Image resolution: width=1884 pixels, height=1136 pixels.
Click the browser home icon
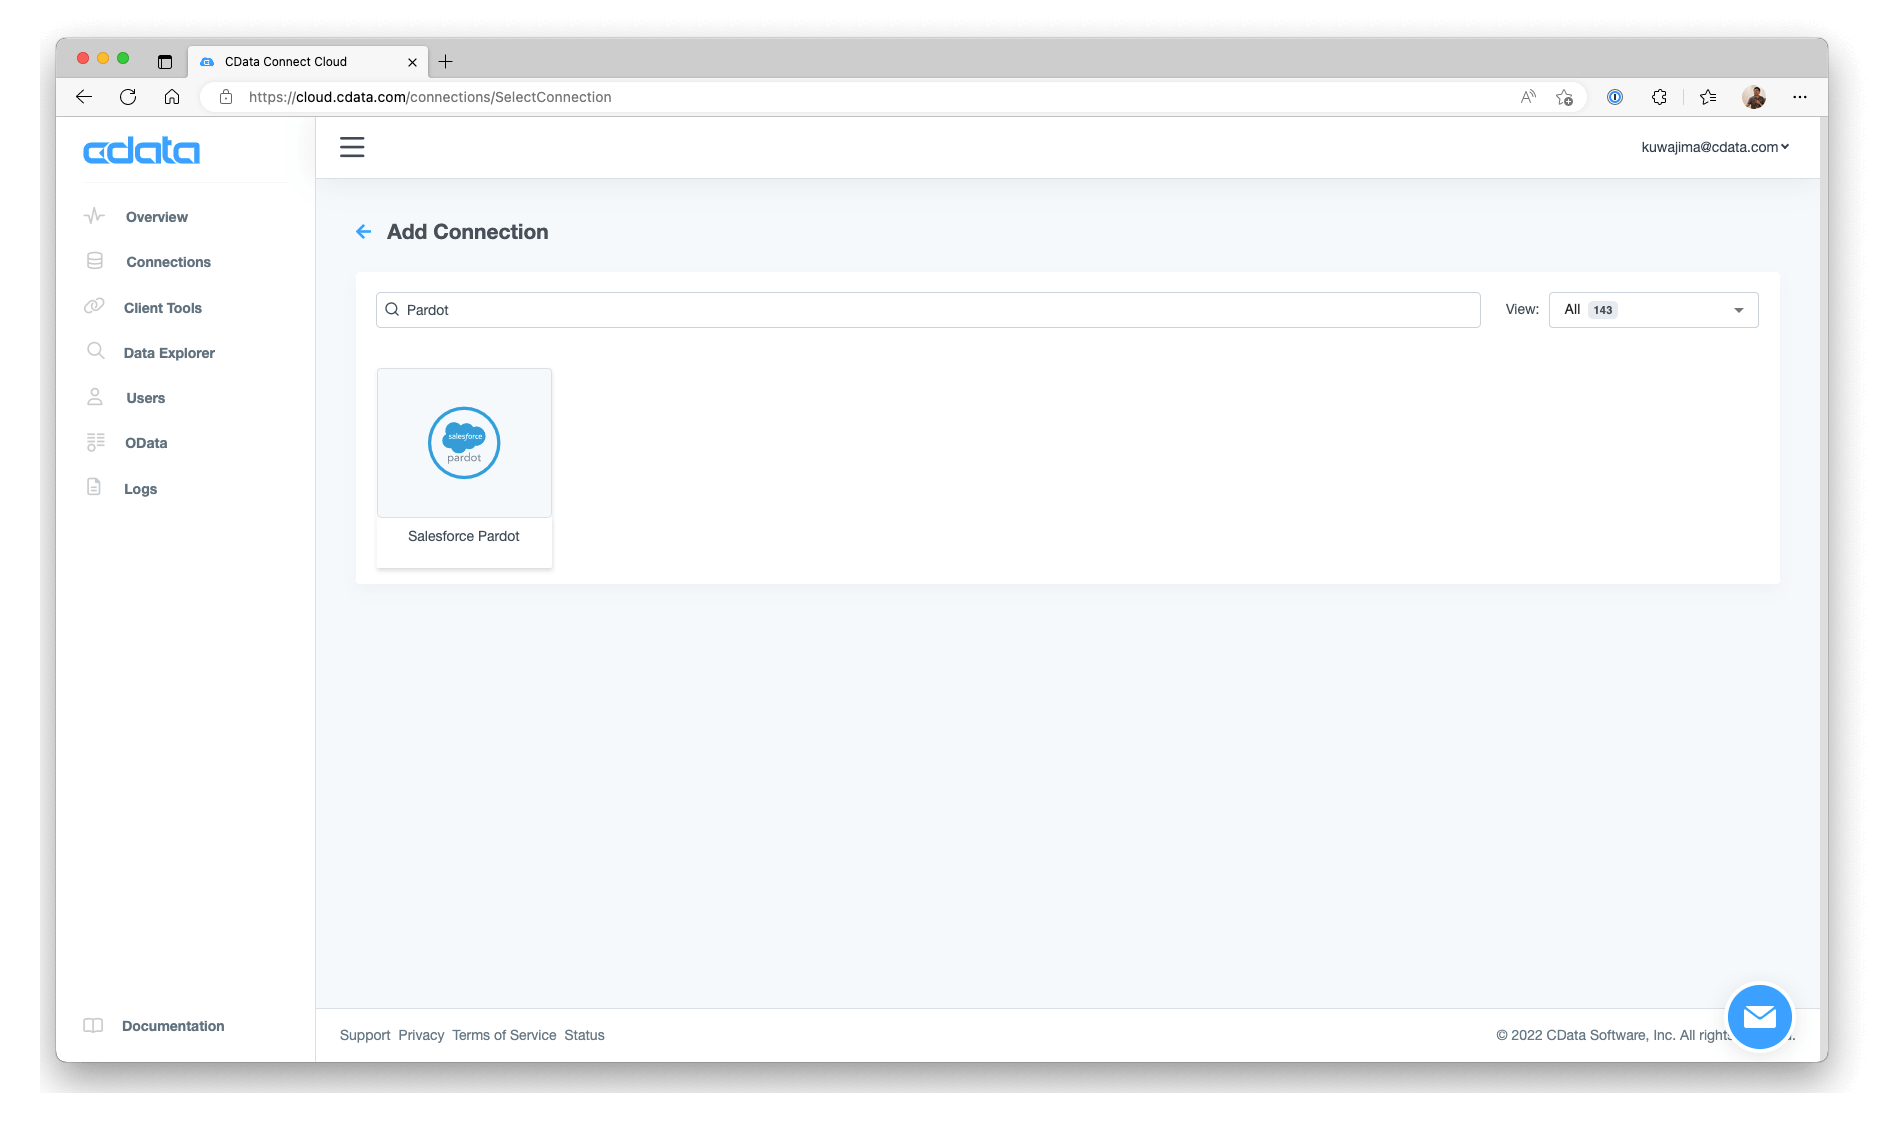[172, 97]
